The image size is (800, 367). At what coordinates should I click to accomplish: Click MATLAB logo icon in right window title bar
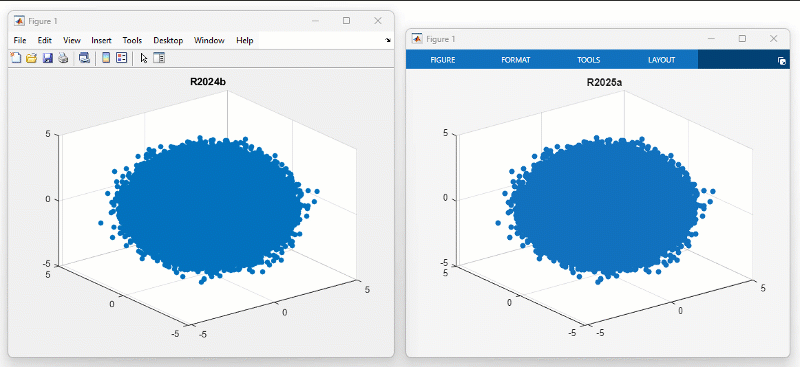tap(417, 39)
